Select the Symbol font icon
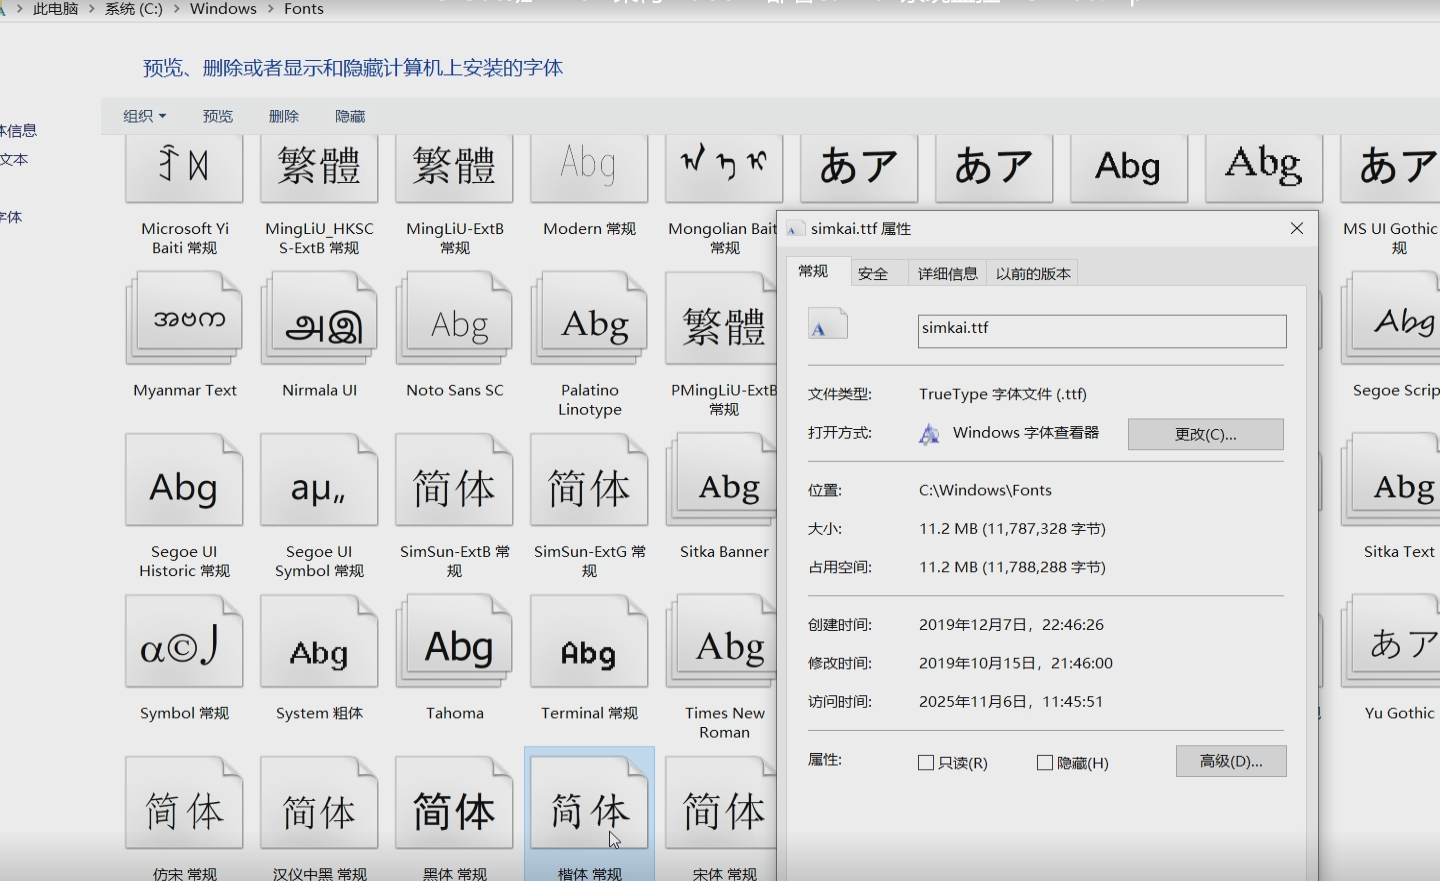Screen dimensions: 1440x881 pyautogui.click(x=184, y=642)
